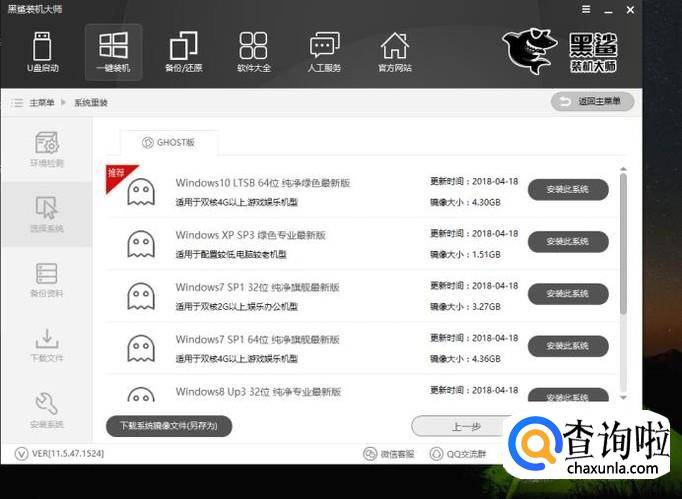Install Windows7 SP1 64位 system
Screen dimensions: 682x499
pyautogui.click(x=568, y=346)
